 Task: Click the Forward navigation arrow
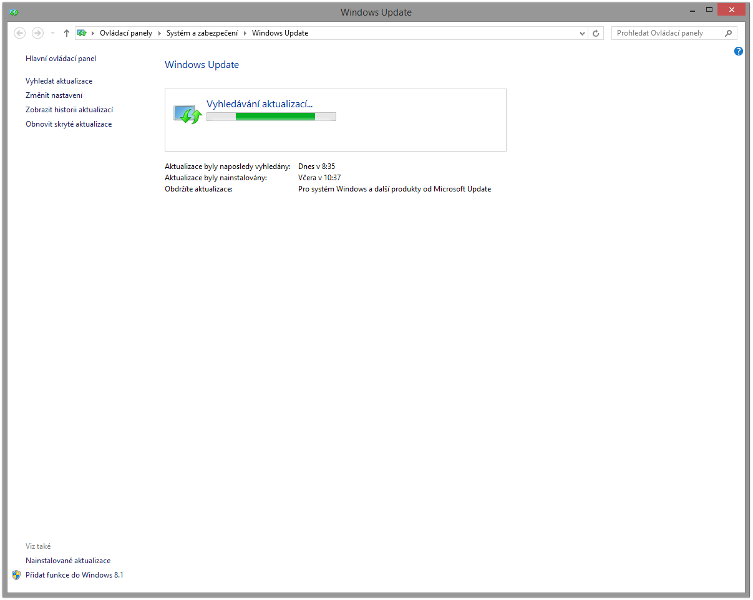(x=37, y=33)
